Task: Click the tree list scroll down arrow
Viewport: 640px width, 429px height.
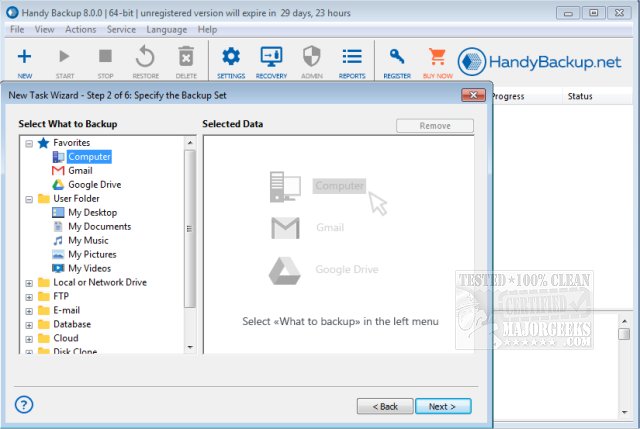Action: pyautogui.click(x=190, y=347)
